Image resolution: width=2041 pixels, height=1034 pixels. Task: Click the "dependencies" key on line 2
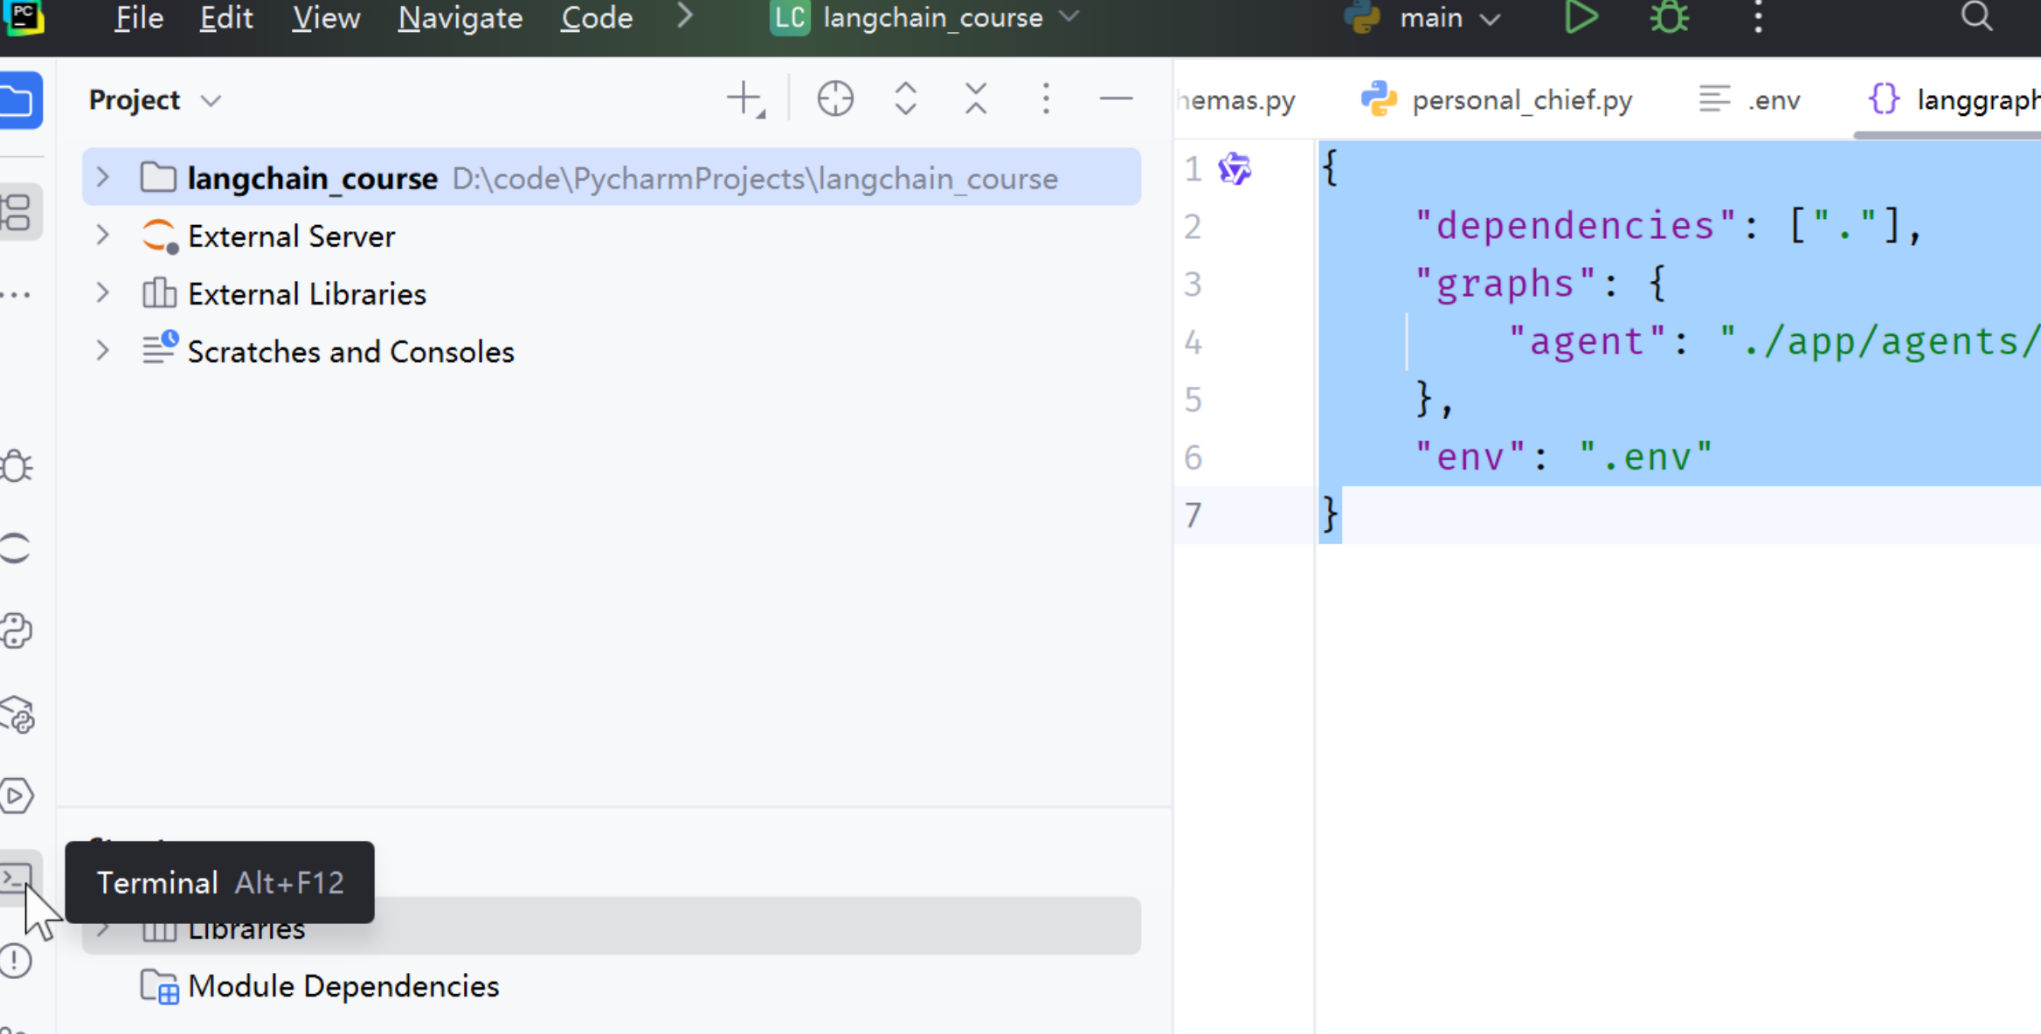[1575, 226]
